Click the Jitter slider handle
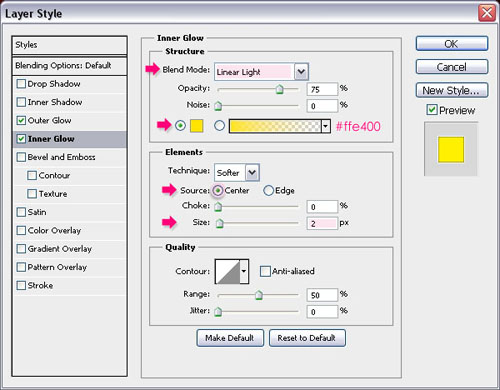This screenshot has width=500, height=390. coord(218,312)
